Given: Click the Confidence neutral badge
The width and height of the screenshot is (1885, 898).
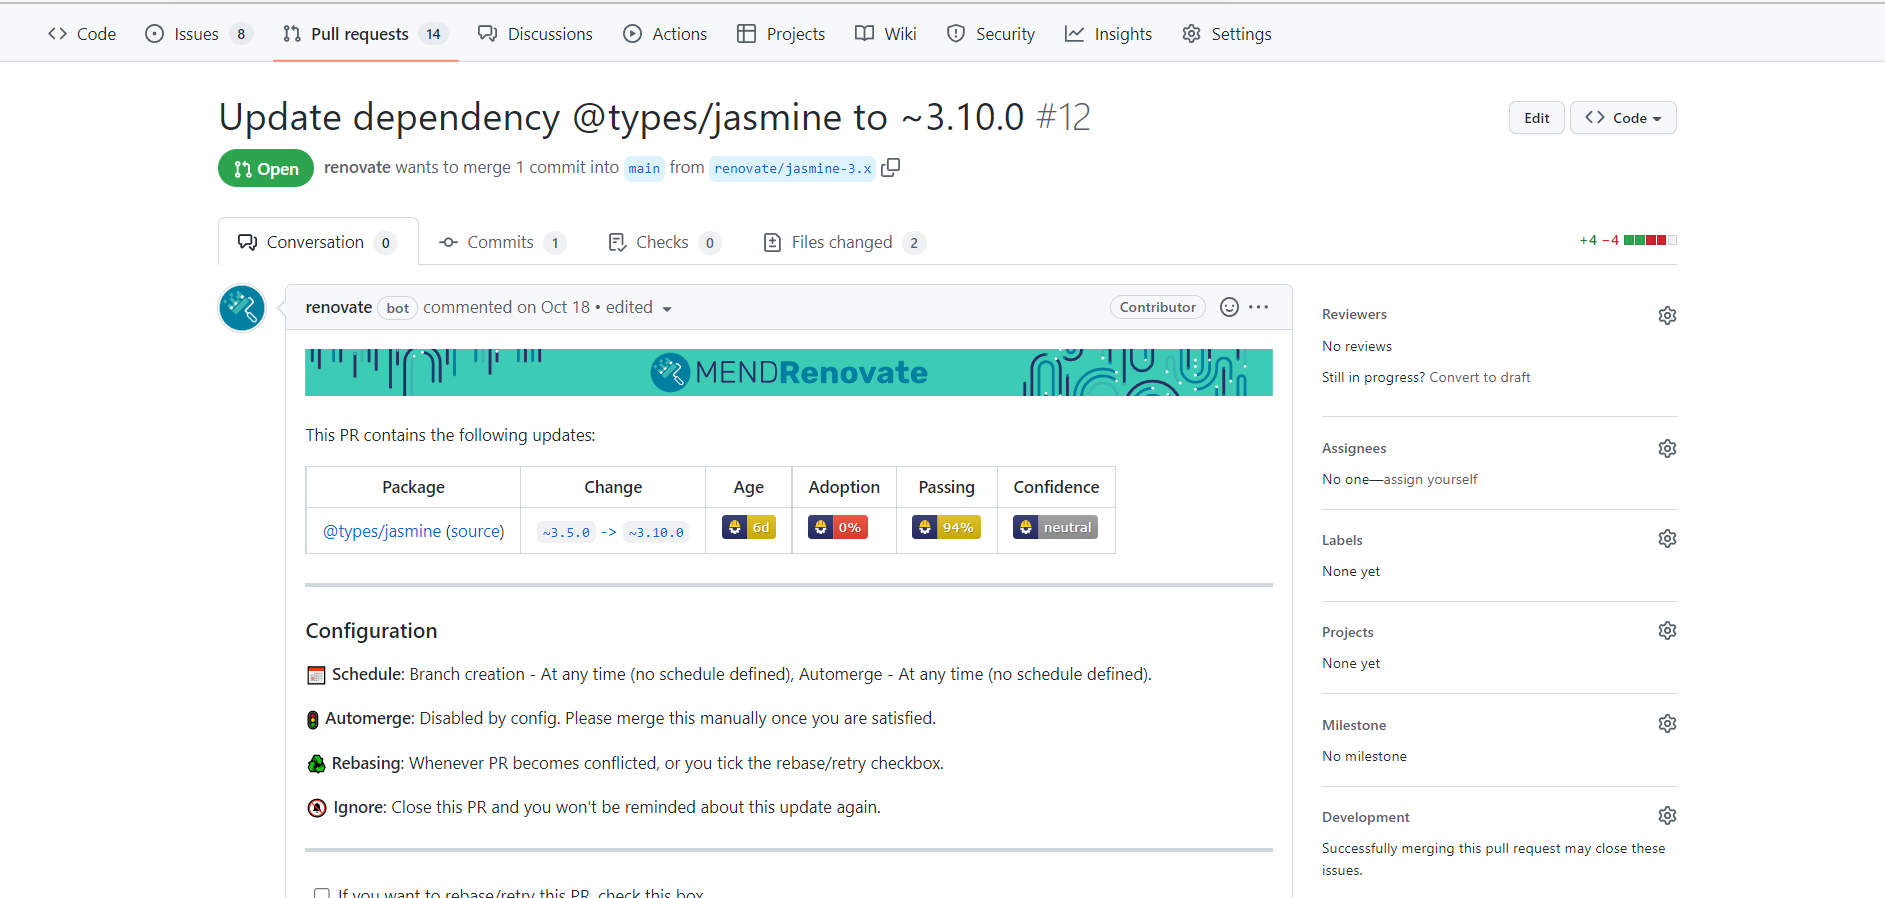Looking at the screenshot, I should pos(1055,527).
